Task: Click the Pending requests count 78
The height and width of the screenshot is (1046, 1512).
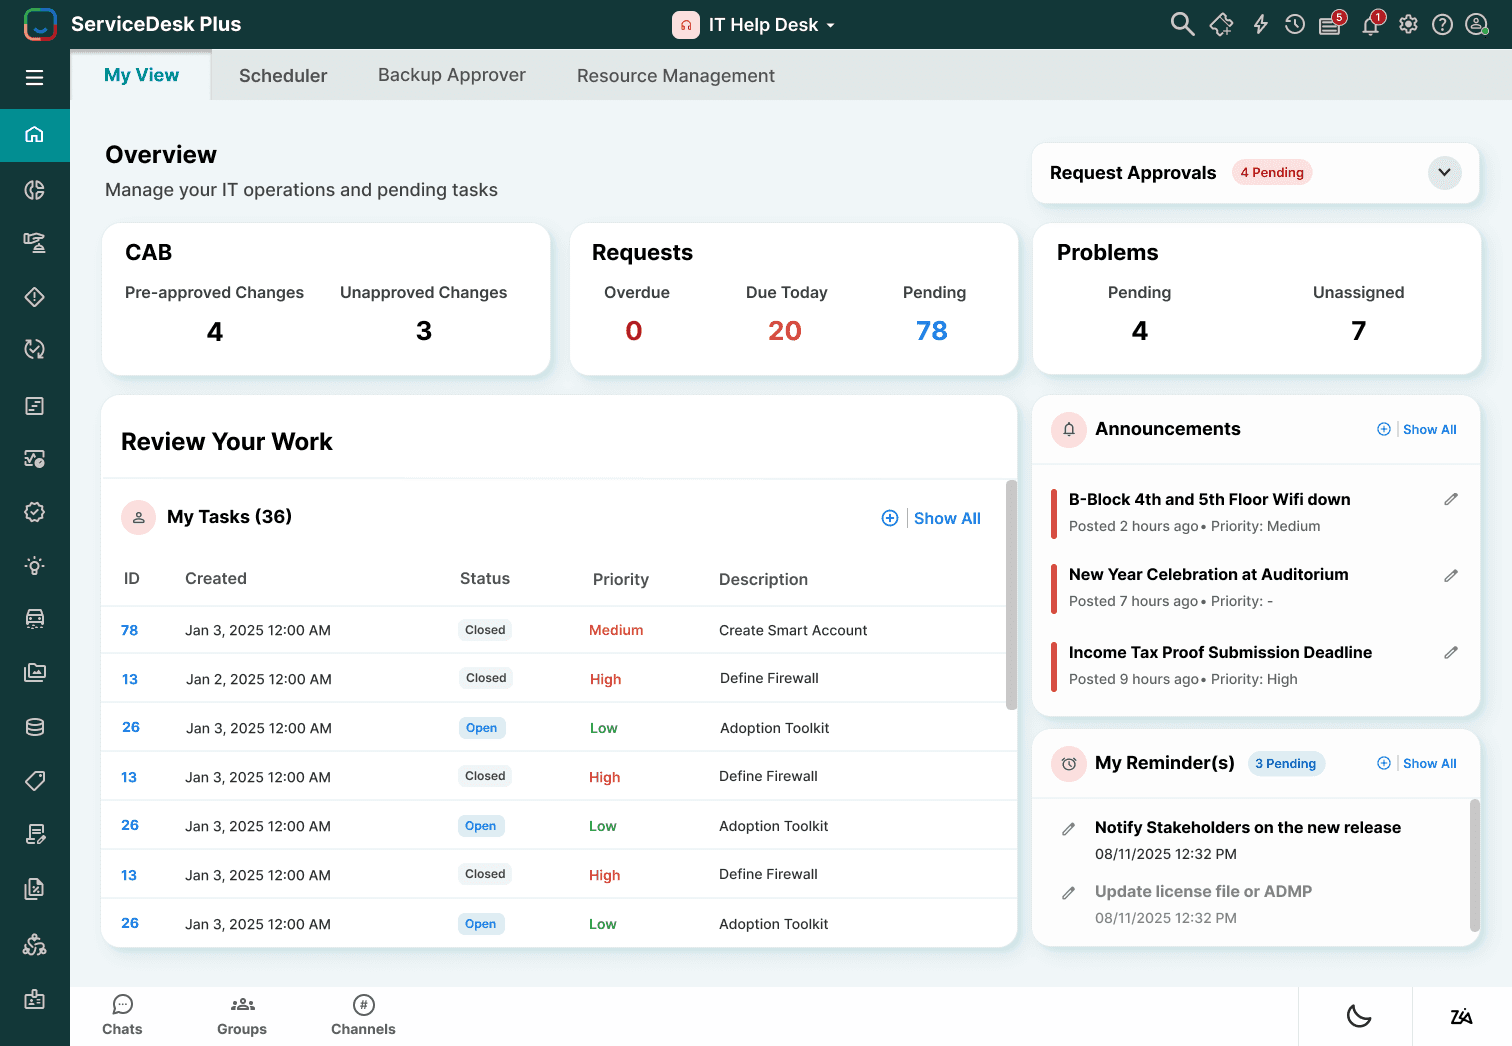Action: 931,331
